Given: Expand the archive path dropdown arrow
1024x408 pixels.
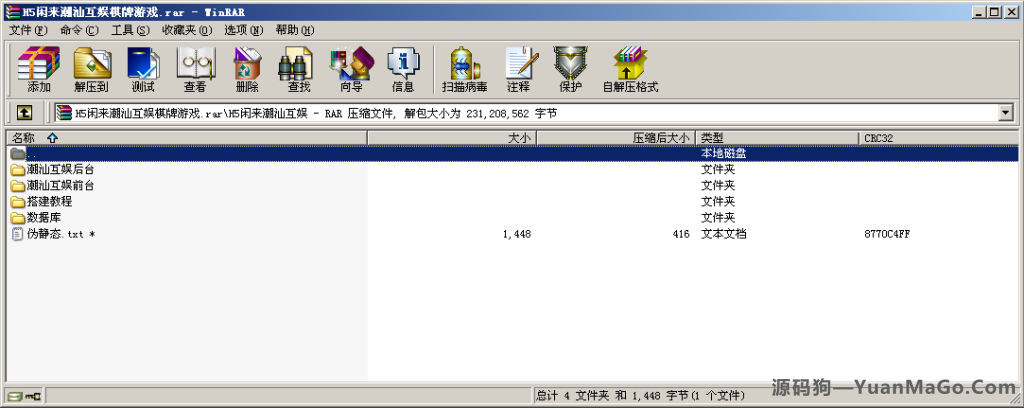Looking at the screenshot, I should [1006, 113].
